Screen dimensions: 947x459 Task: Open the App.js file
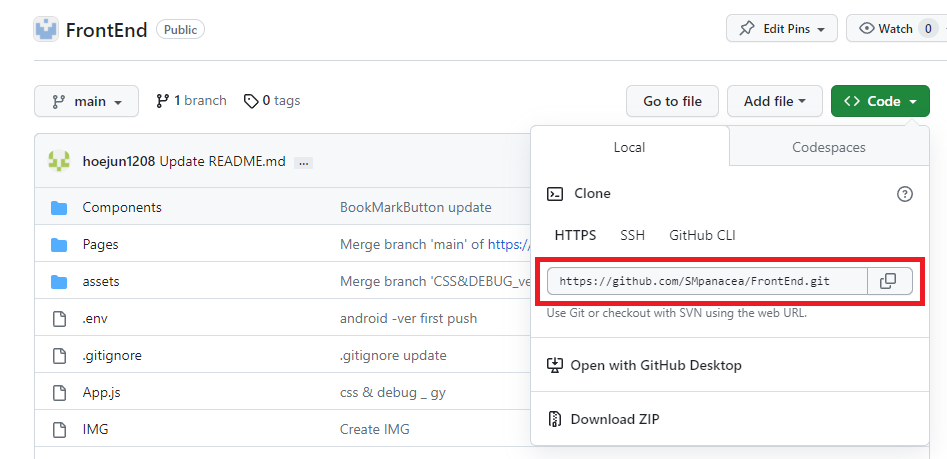101,393
